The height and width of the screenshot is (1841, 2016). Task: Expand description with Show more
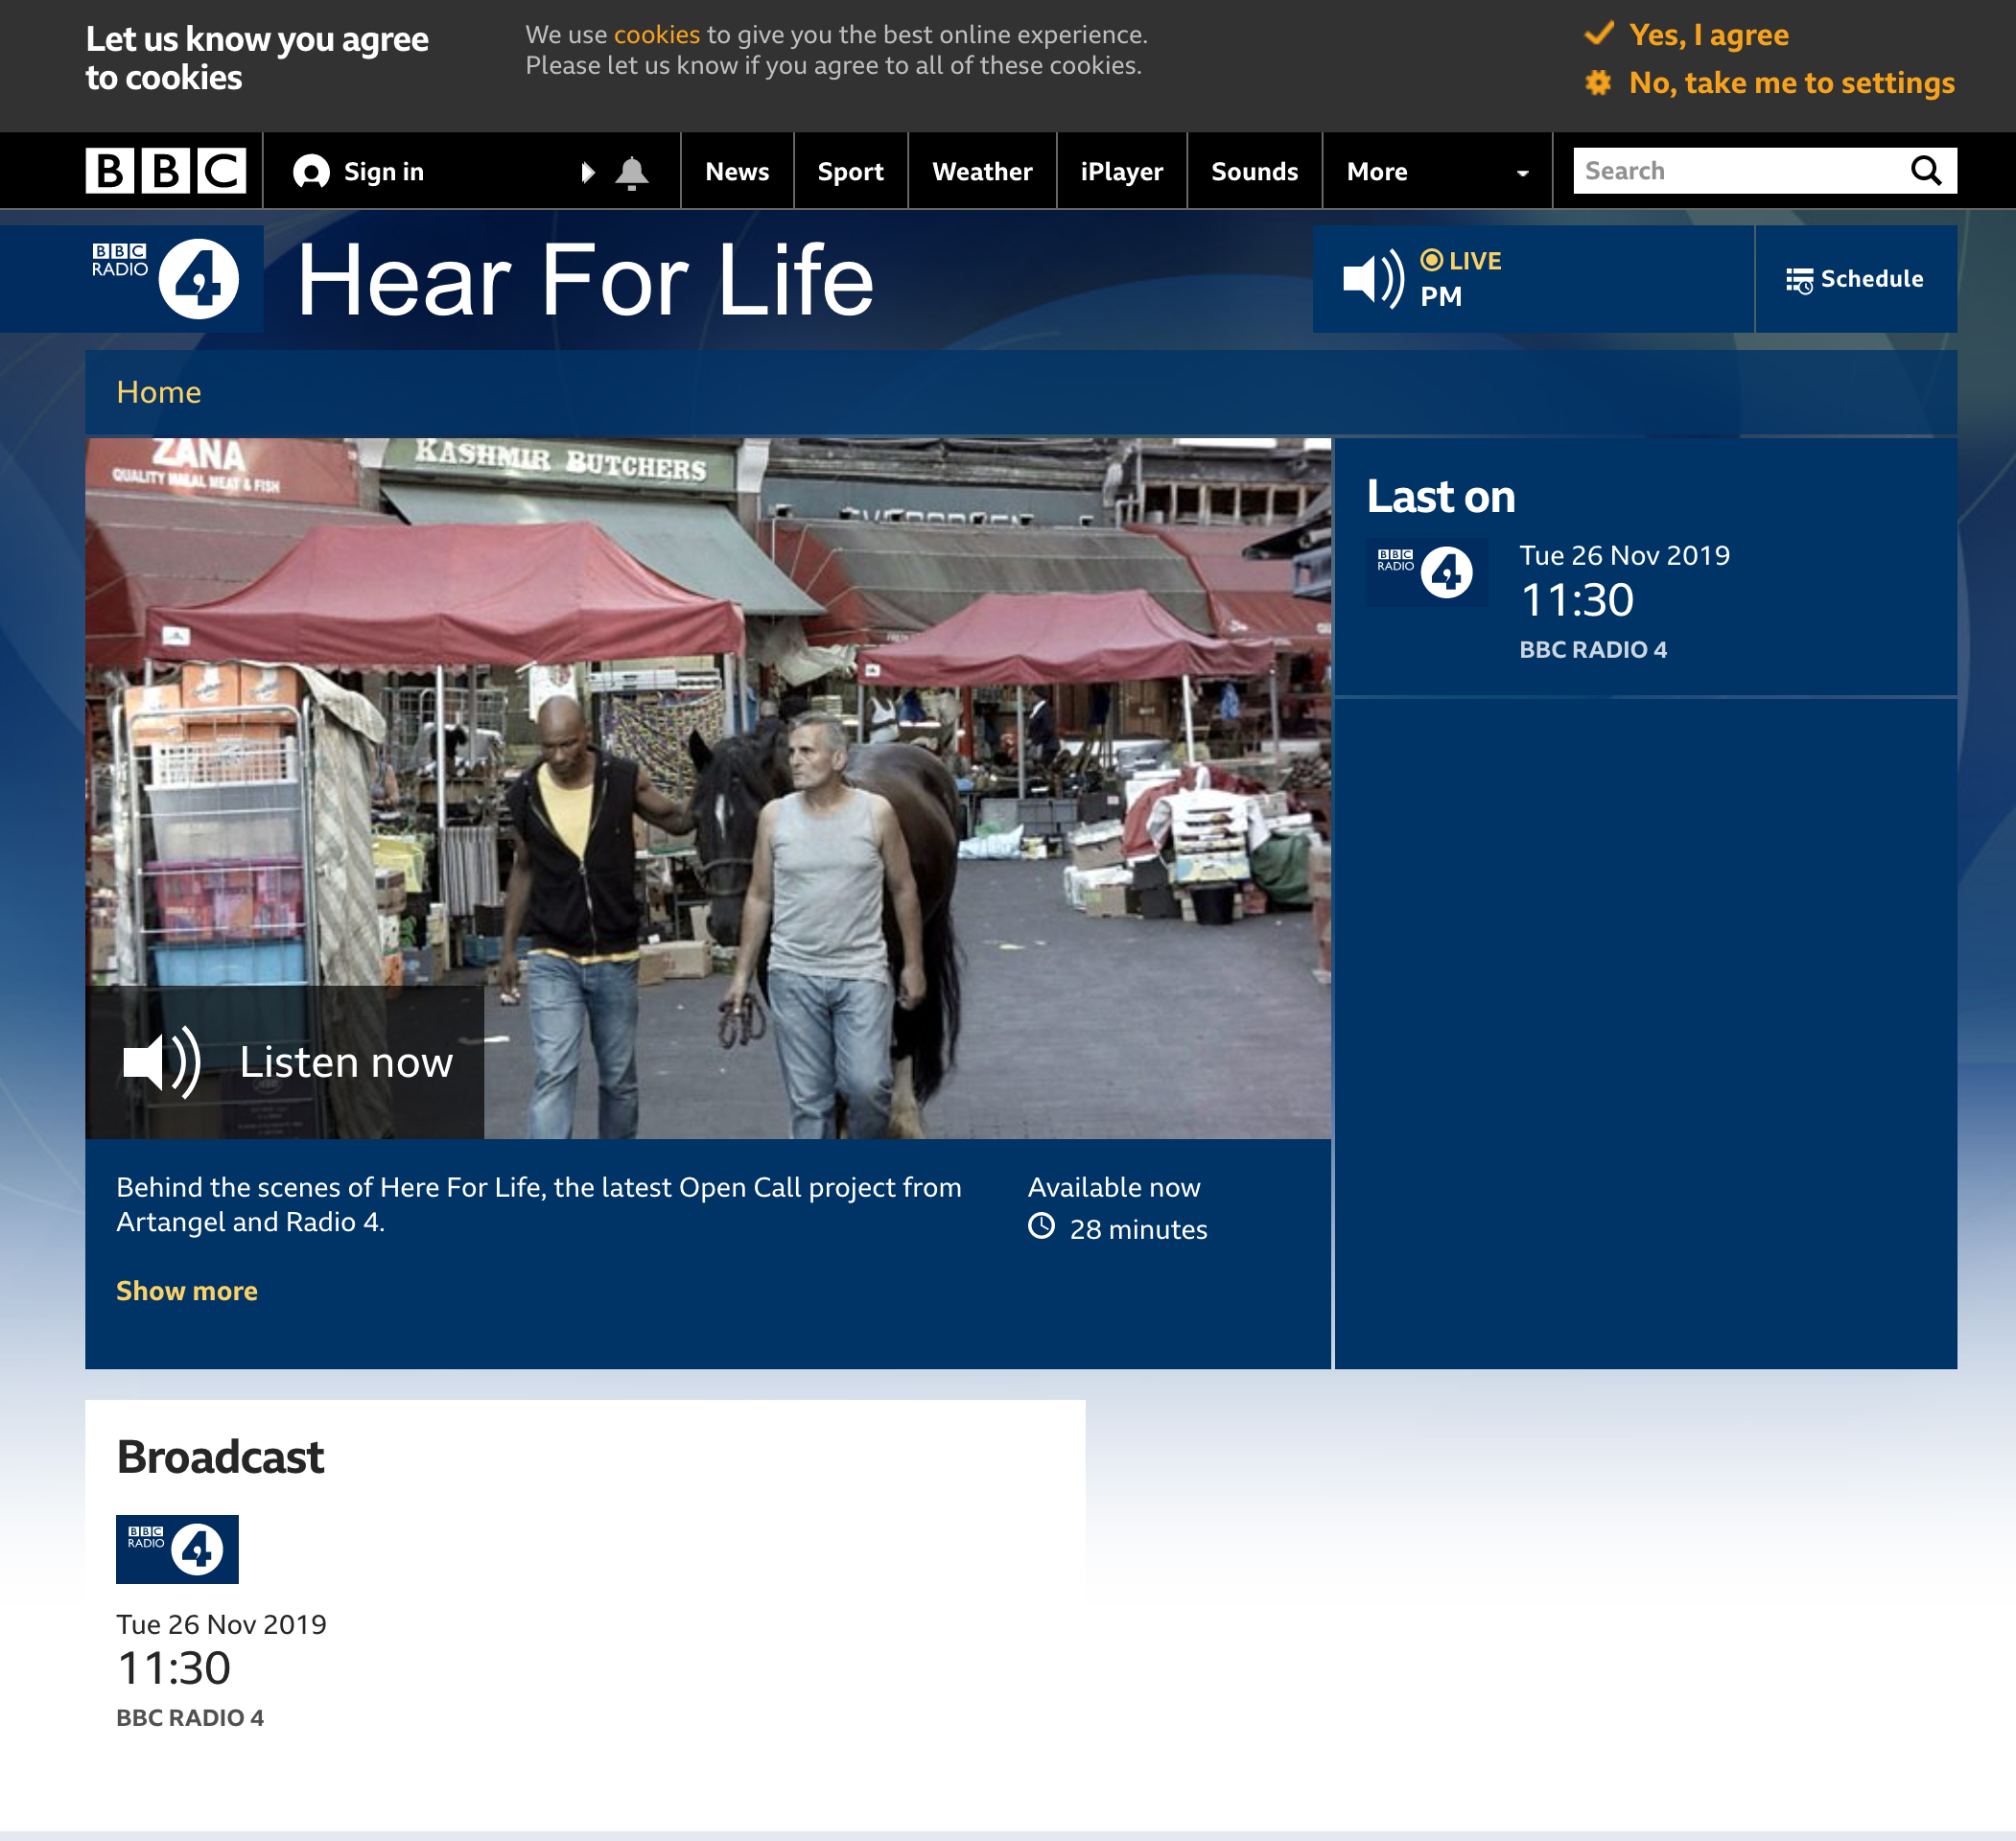pos(187,1291)
